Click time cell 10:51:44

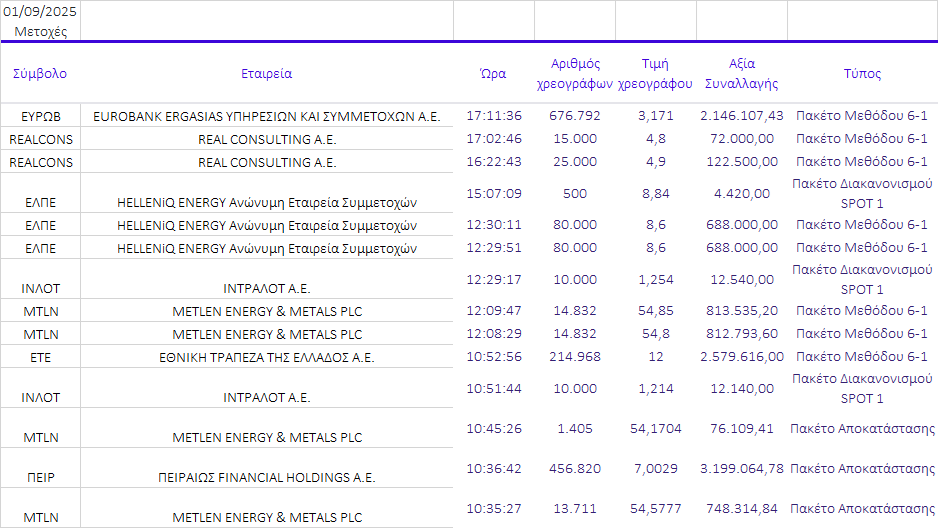point(494,389)
